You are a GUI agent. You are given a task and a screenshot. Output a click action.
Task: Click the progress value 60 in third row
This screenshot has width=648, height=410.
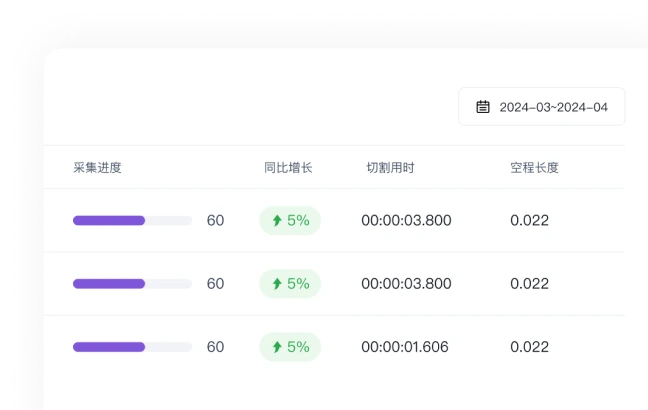click(215, 347)
